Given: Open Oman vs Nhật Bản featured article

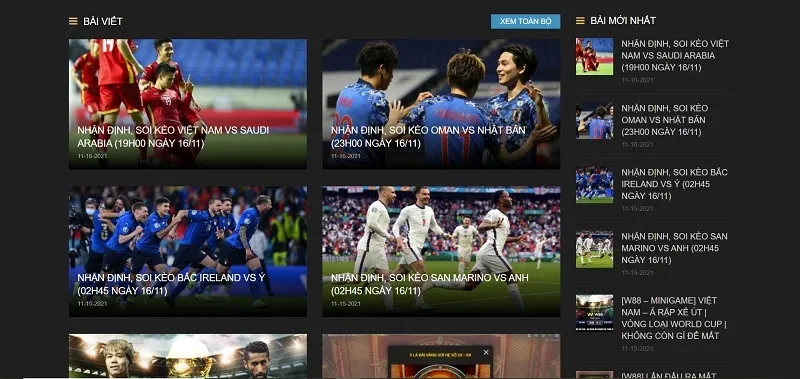Looking at the screenshot, I should (441, 104).
